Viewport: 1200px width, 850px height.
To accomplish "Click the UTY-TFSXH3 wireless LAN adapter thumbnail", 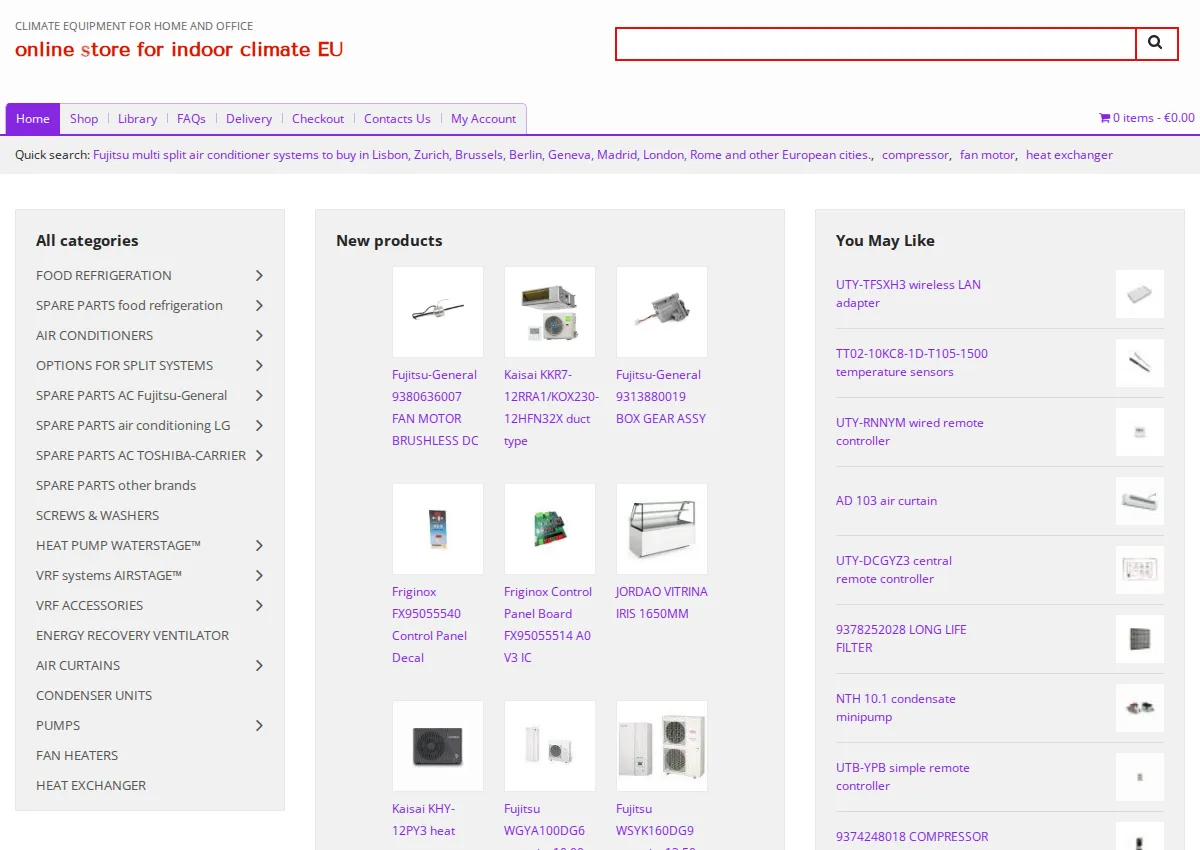I will click(x=1140, y=294).
